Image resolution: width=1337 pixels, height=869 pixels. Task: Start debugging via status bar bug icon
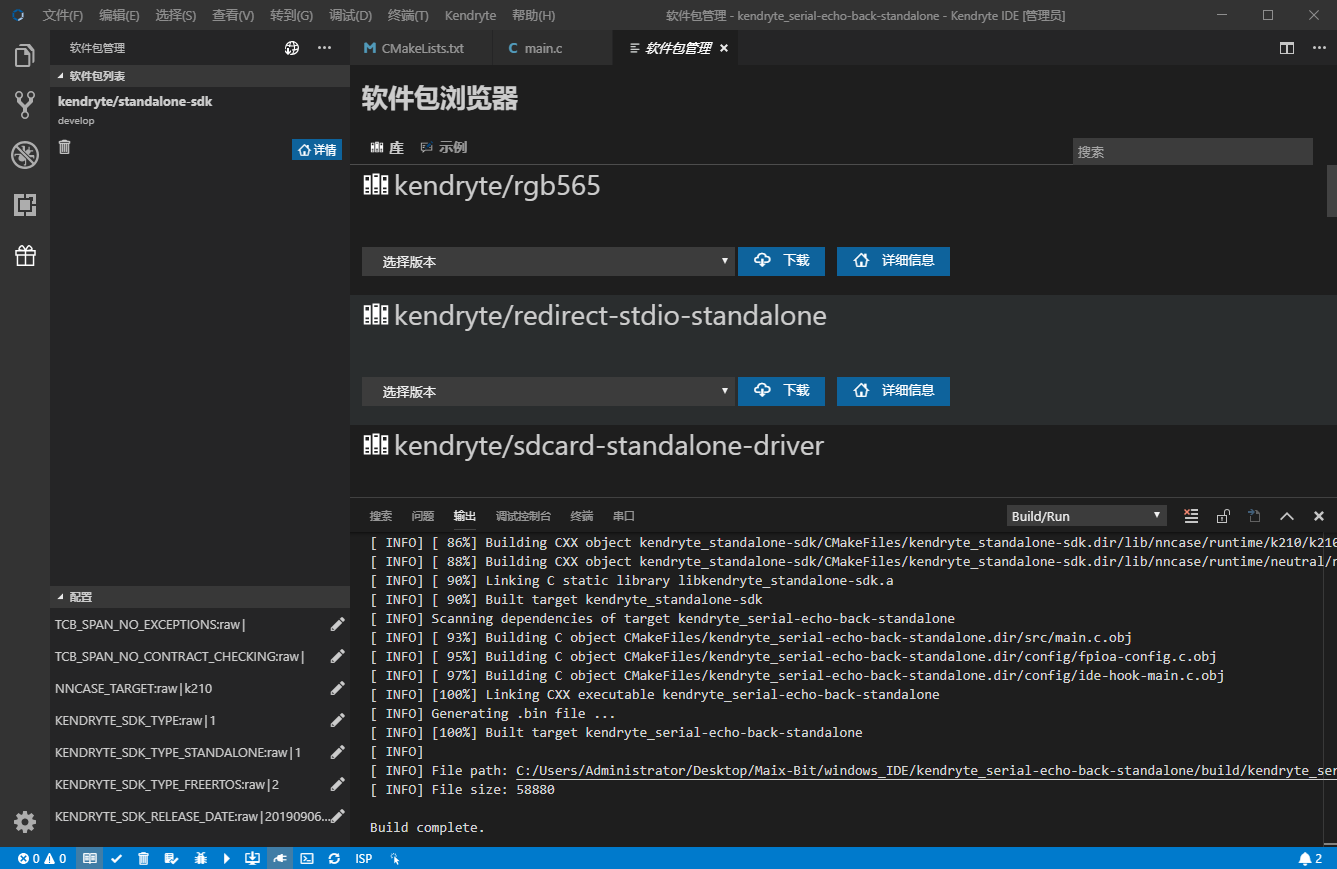(200, 858)
